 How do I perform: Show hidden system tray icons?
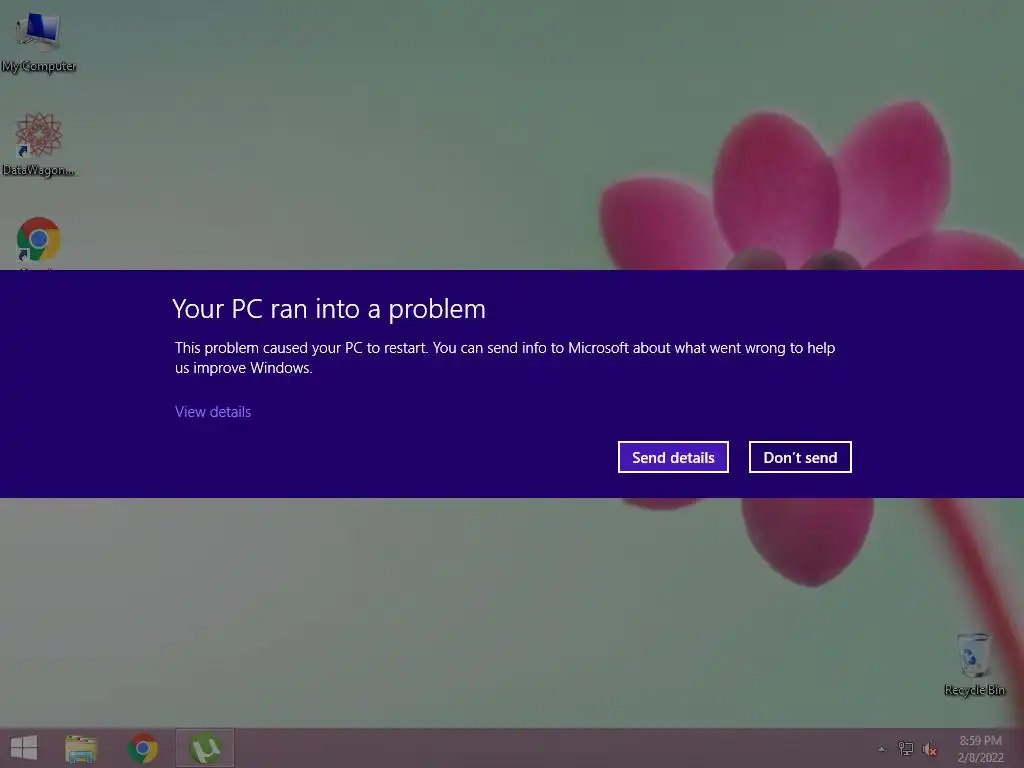click(x=882, y=749)
